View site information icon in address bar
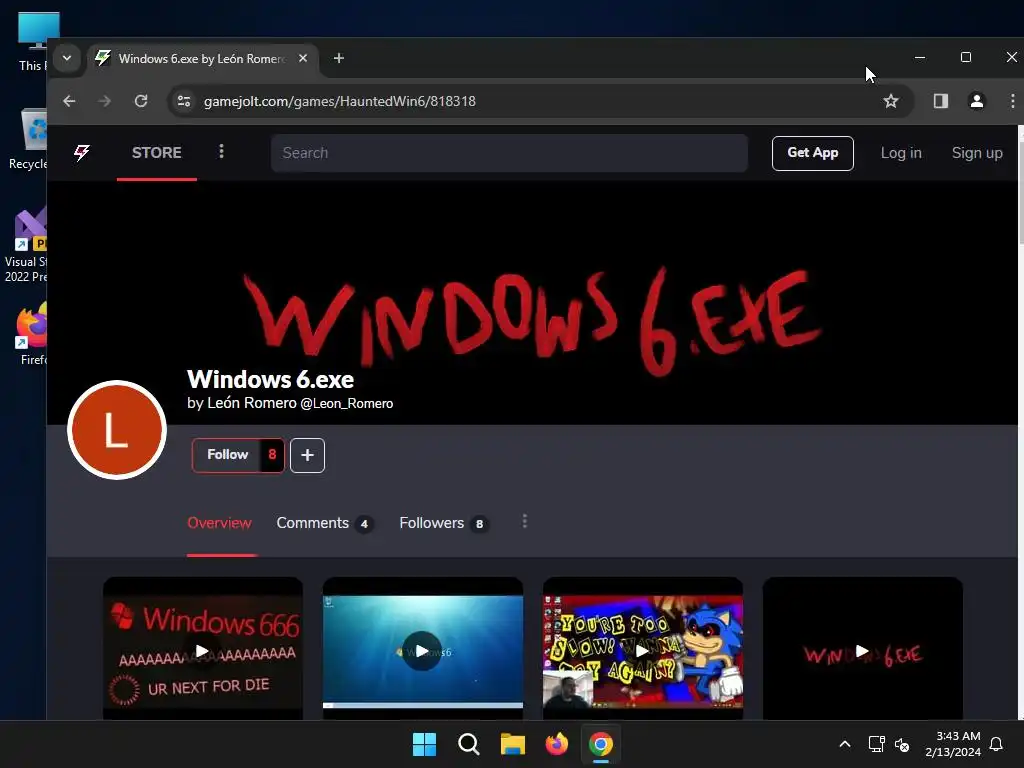This screenshot has height=768, width=1024. tap(184, 101)
